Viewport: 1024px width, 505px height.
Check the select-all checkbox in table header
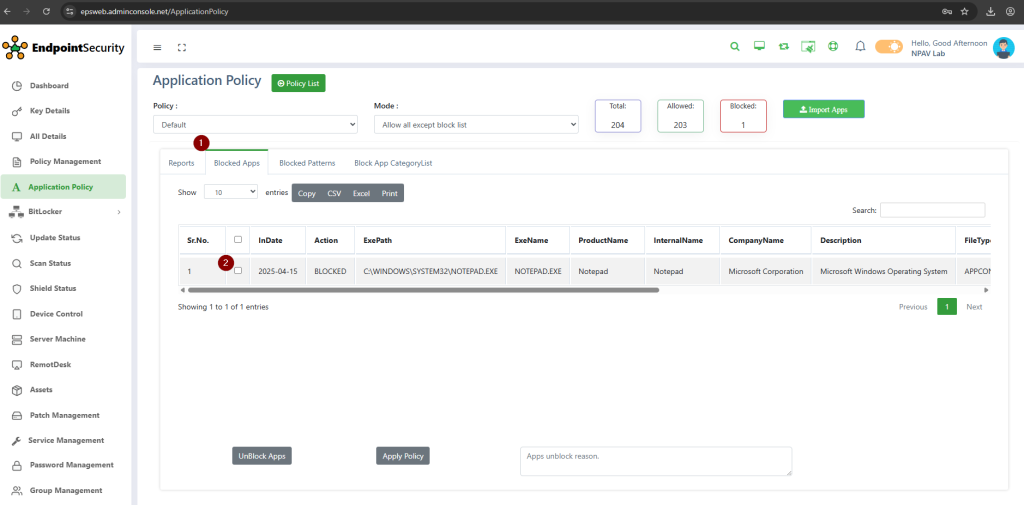tap(237, 239)
